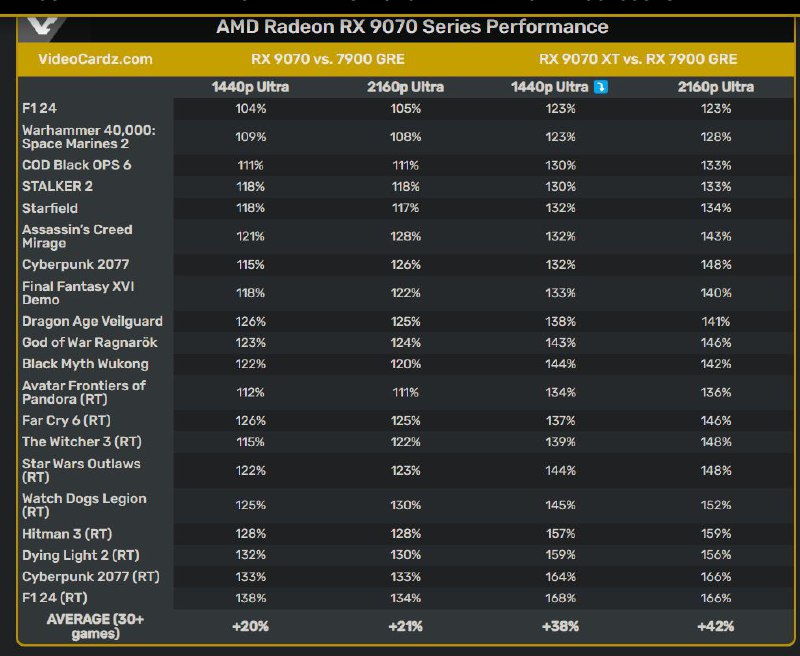Select the F1 24 (RT) row label
This screenshot has height=656, width=800.
pos(55,597)
